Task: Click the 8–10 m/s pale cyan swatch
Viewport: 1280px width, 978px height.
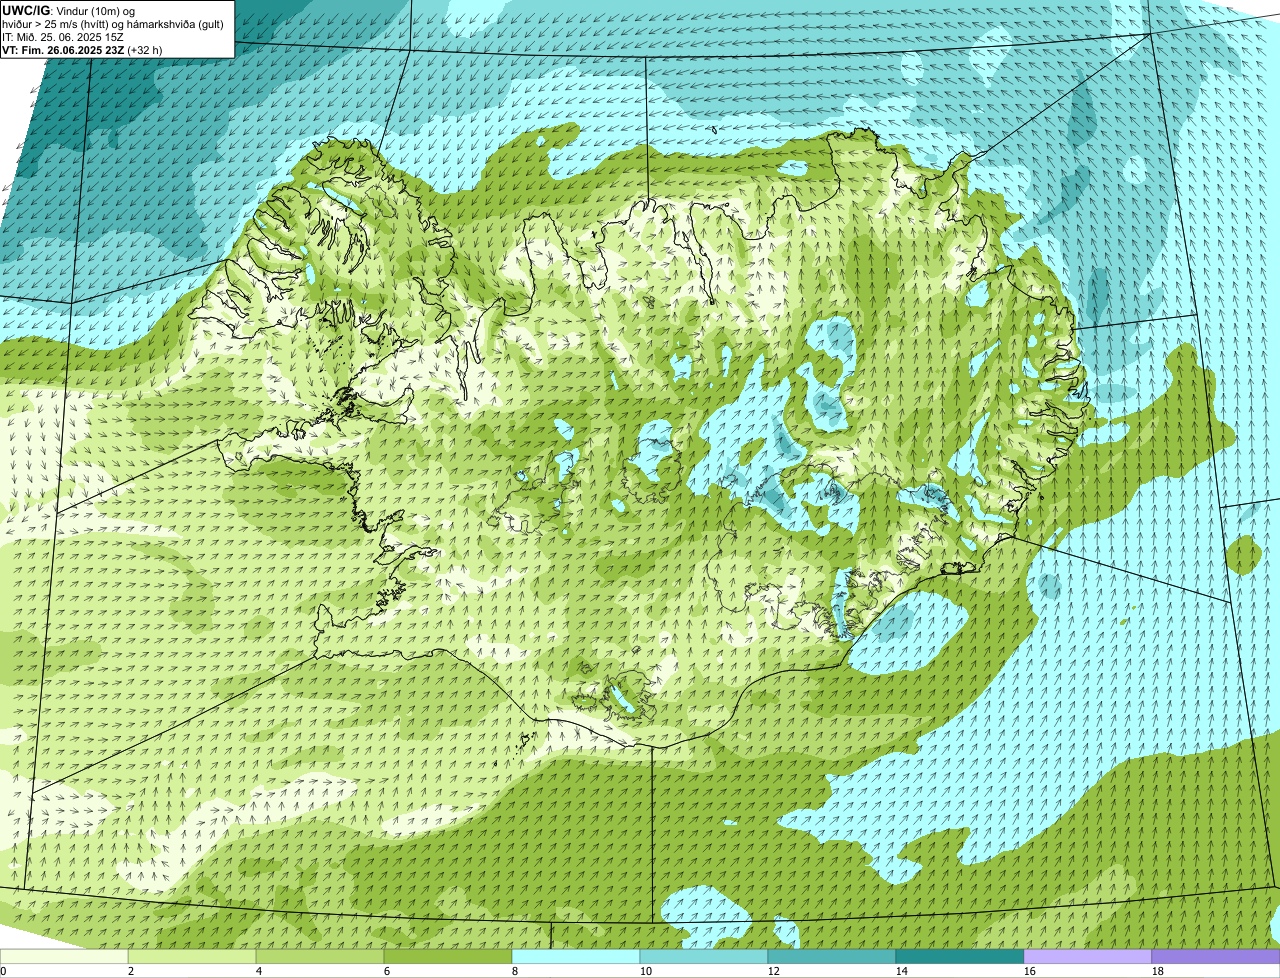Action: 576,956
